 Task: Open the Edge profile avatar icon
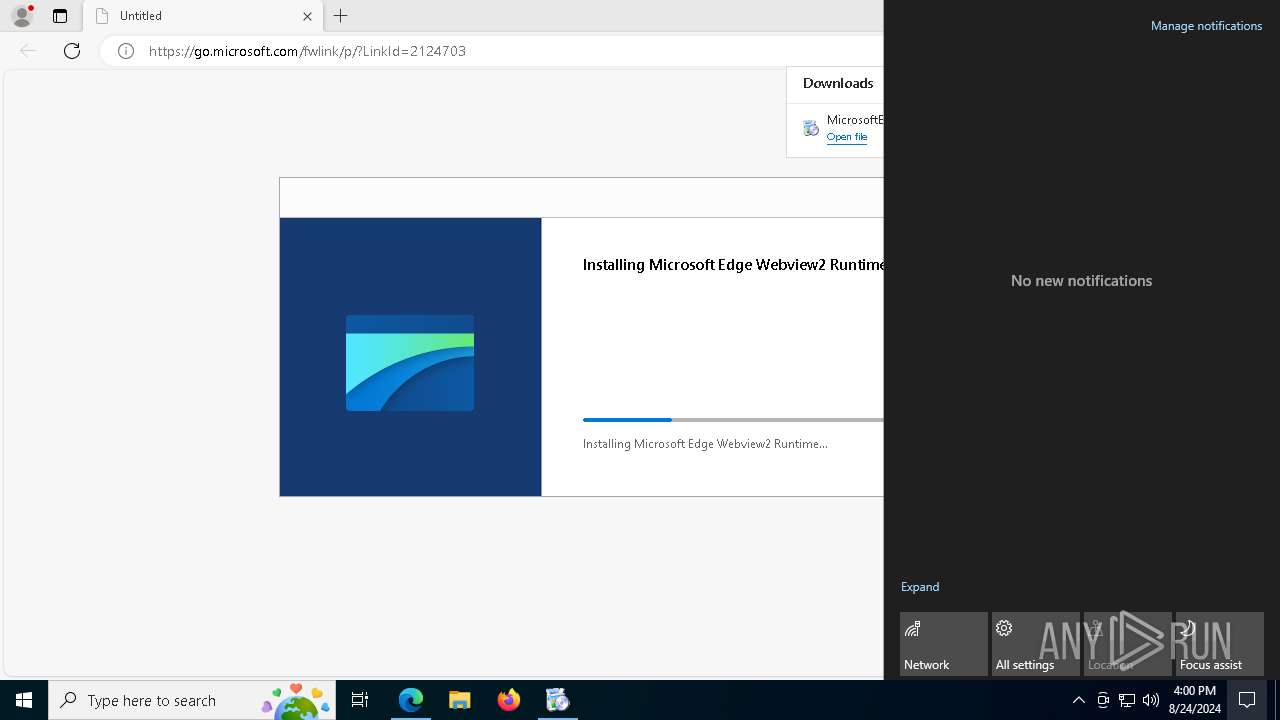[21, 16]
